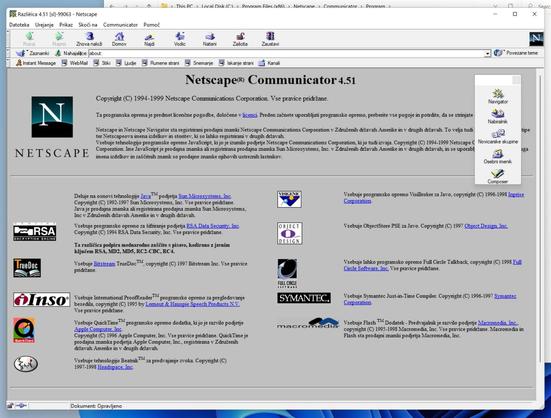
Task: Follow the Lernout & Hauspie Speech Products link
Action: [x=193, y=304]
